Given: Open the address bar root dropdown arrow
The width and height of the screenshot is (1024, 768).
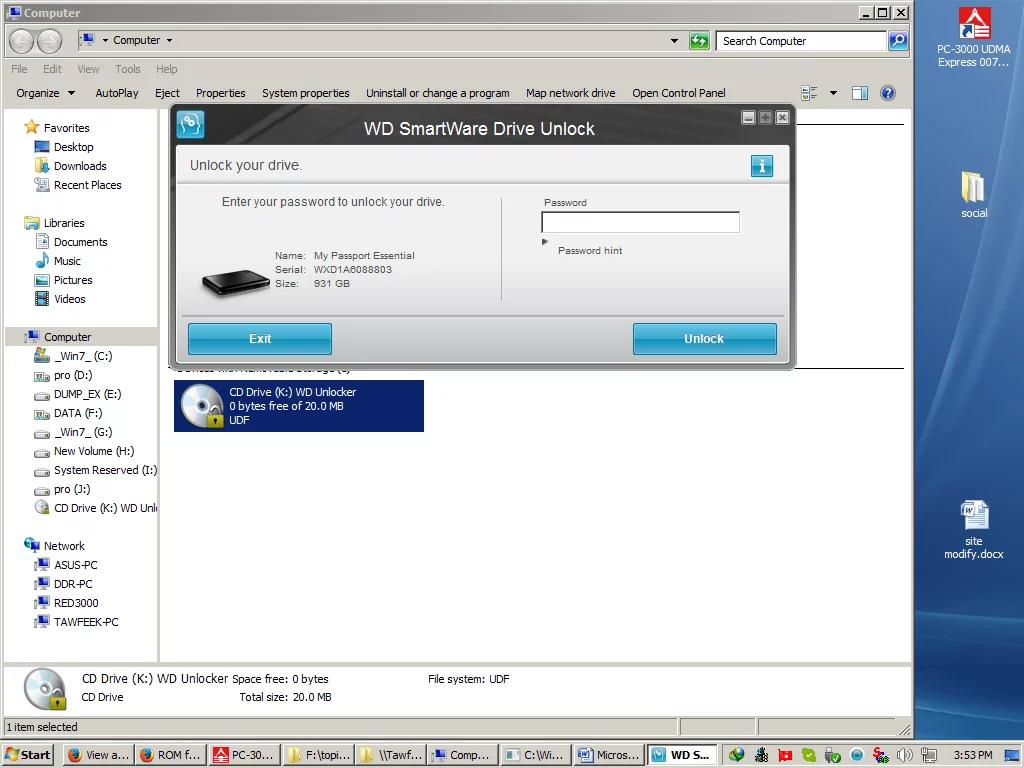Looking at the screenshot, I should (104, 40).
